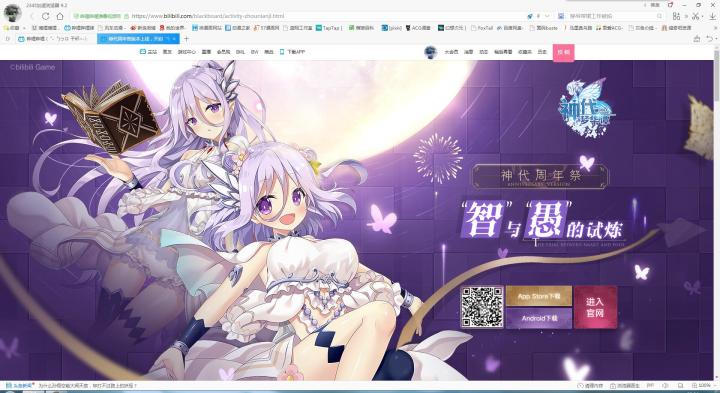720x393 pixels.
Task: Open 消息 messages in bilibili nav
Action: [x=468, y=52]
